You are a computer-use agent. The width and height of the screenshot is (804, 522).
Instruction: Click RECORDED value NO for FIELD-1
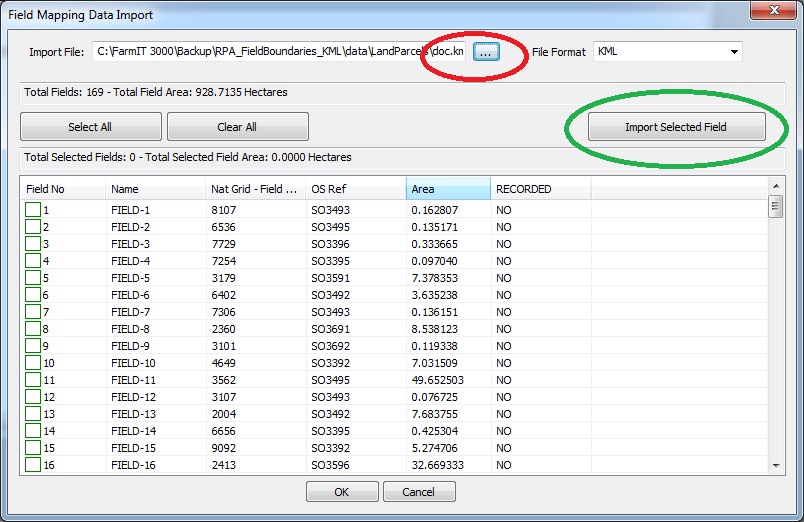(x=504, y=210)
